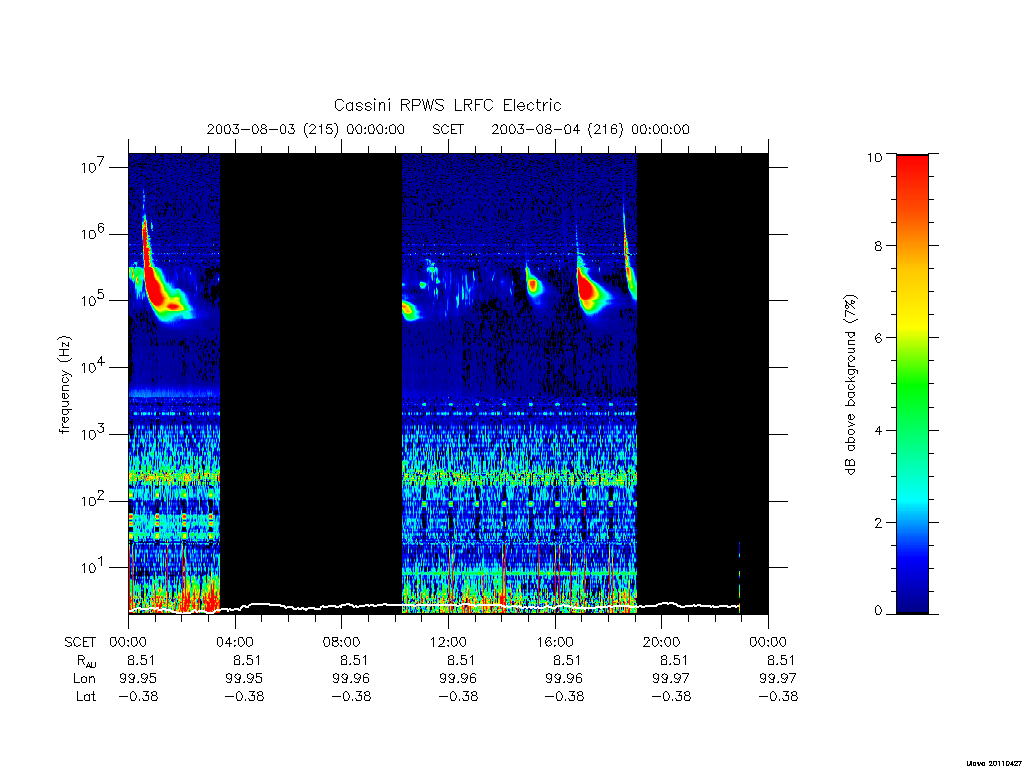The image size is (1024, 768).
Task: Click the rainbow dB color bar
Action: coord(912,384)
